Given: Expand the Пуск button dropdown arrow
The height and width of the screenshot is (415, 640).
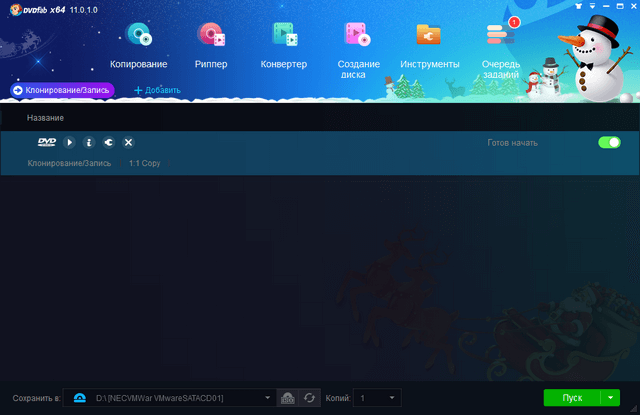Looking at the screenshot, I should pyautogui.click(x=611, y=398).
